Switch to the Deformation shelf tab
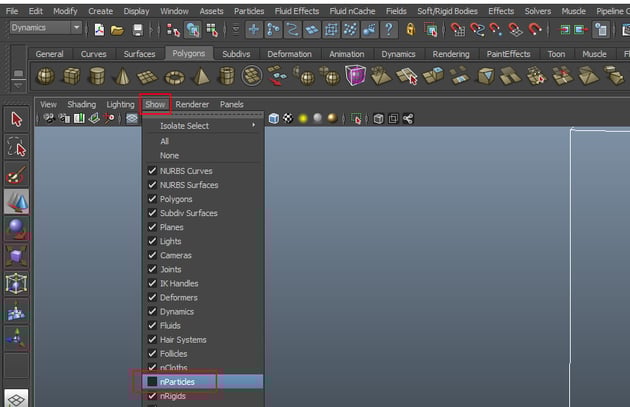This screenshot has width=630, height=407. coord(289,54)
